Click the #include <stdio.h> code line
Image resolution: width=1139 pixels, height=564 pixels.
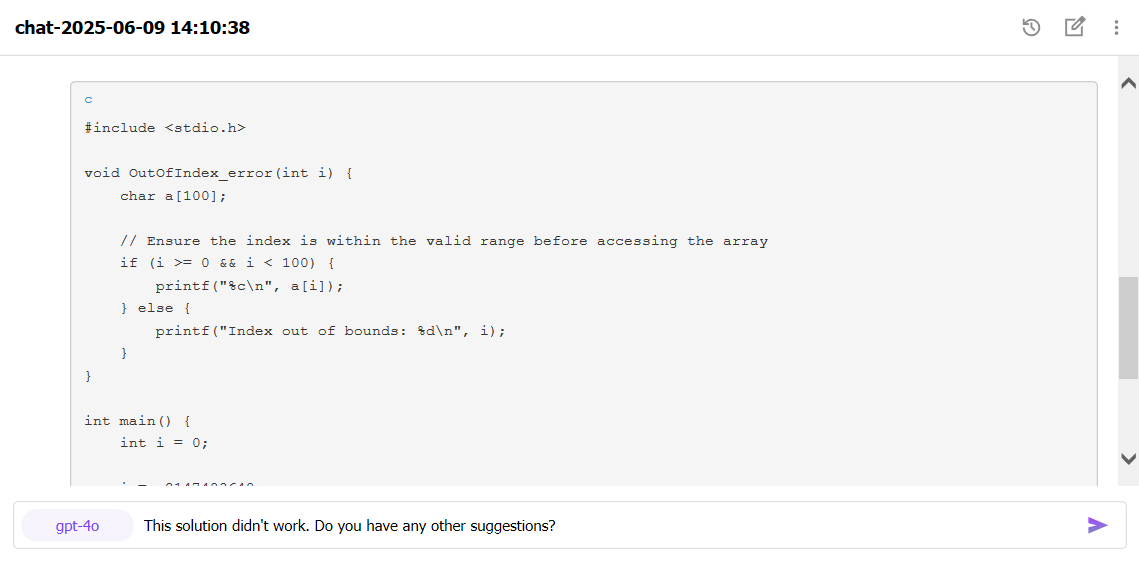coord(165,128)
